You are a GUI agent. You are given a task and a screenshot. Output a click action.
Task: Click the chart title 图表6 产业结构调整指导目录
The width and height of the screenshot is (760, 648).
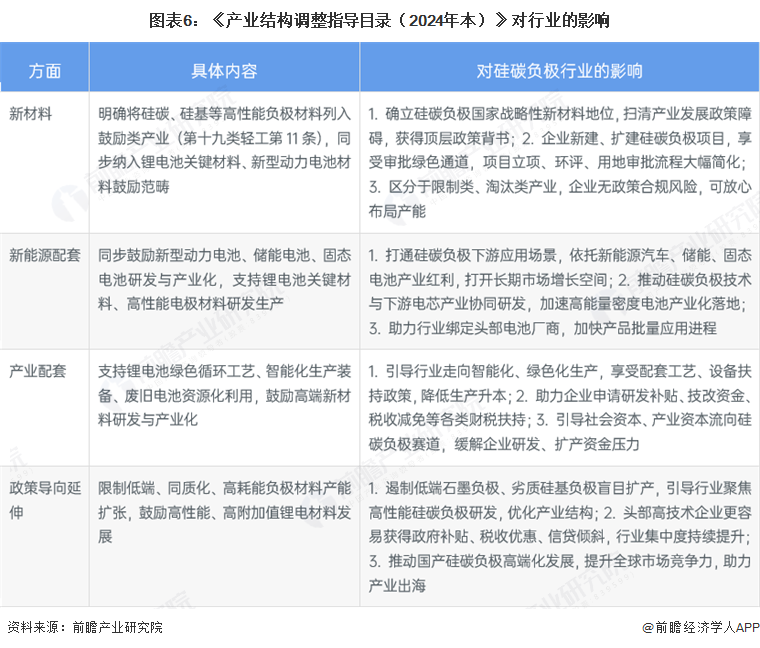[379, 20]
